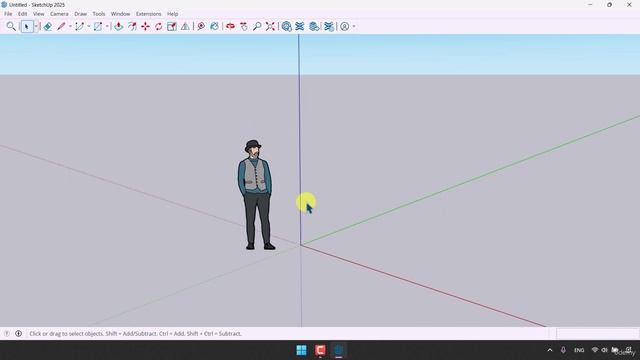Open the View menu

(39, 14)
